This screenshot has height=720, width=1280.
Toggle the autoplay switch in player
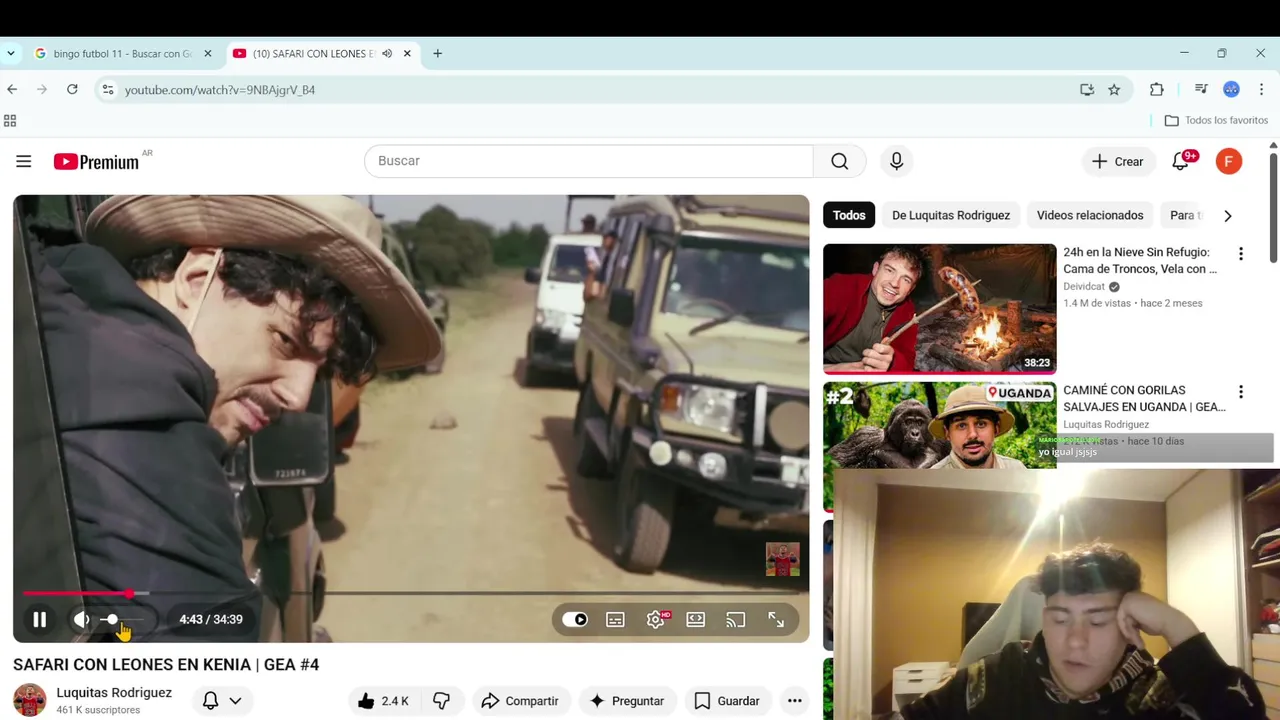coord(575,619)
